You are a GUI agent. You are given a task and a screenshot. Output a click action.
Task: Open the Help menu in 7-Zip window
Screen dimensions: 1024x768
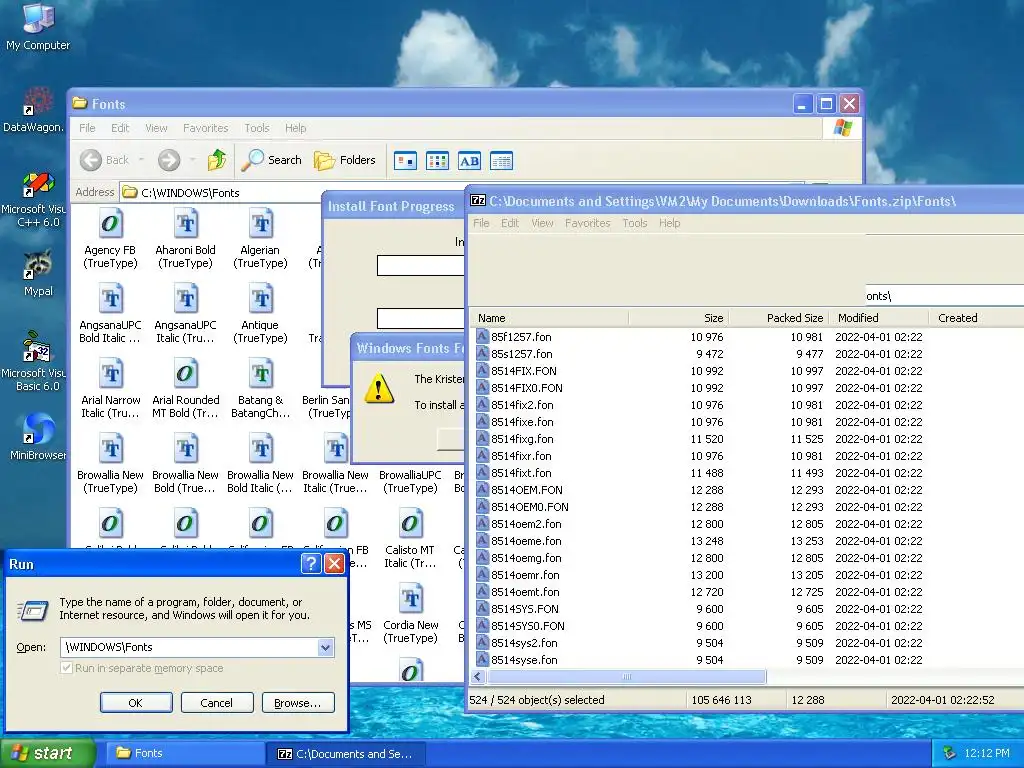669,223
